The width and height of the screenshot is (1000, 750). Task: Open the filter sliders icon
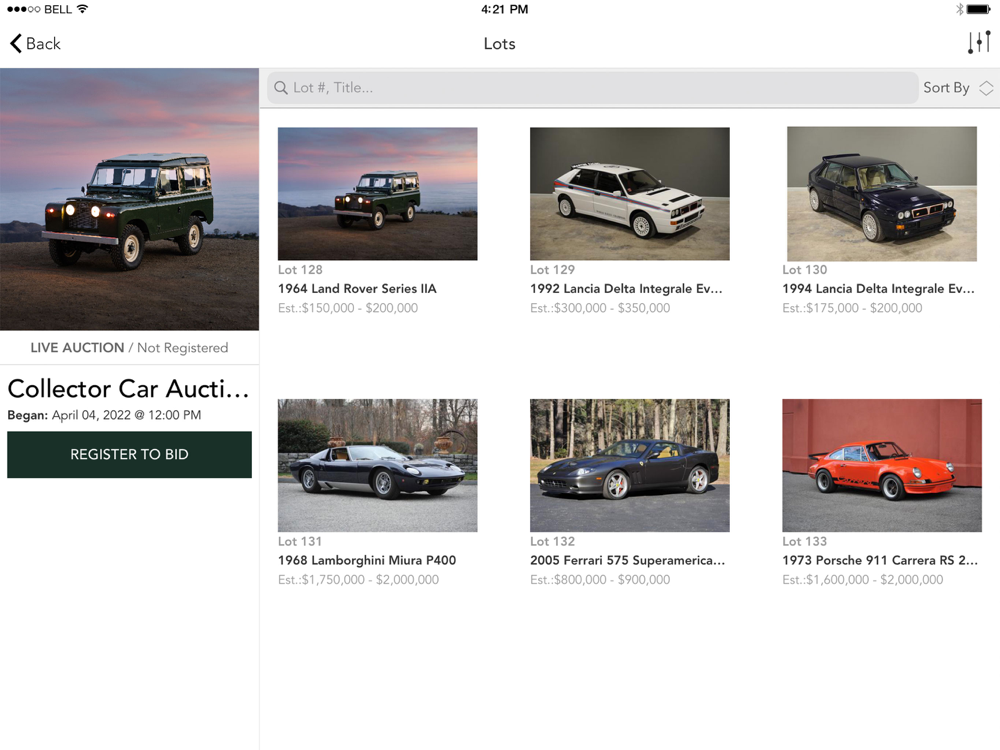[979, 43]
